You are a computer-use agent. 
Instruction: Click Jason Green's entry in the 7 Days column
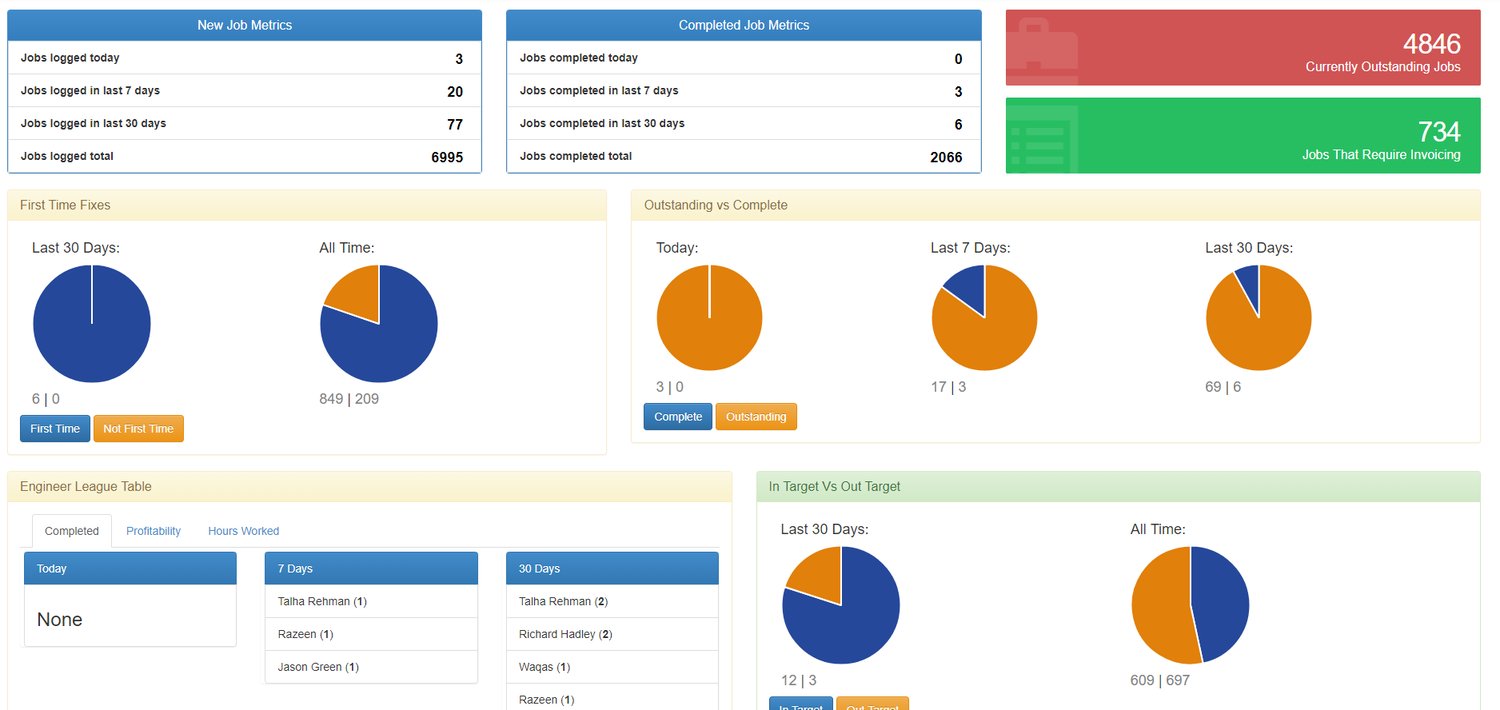click(316, 666)
